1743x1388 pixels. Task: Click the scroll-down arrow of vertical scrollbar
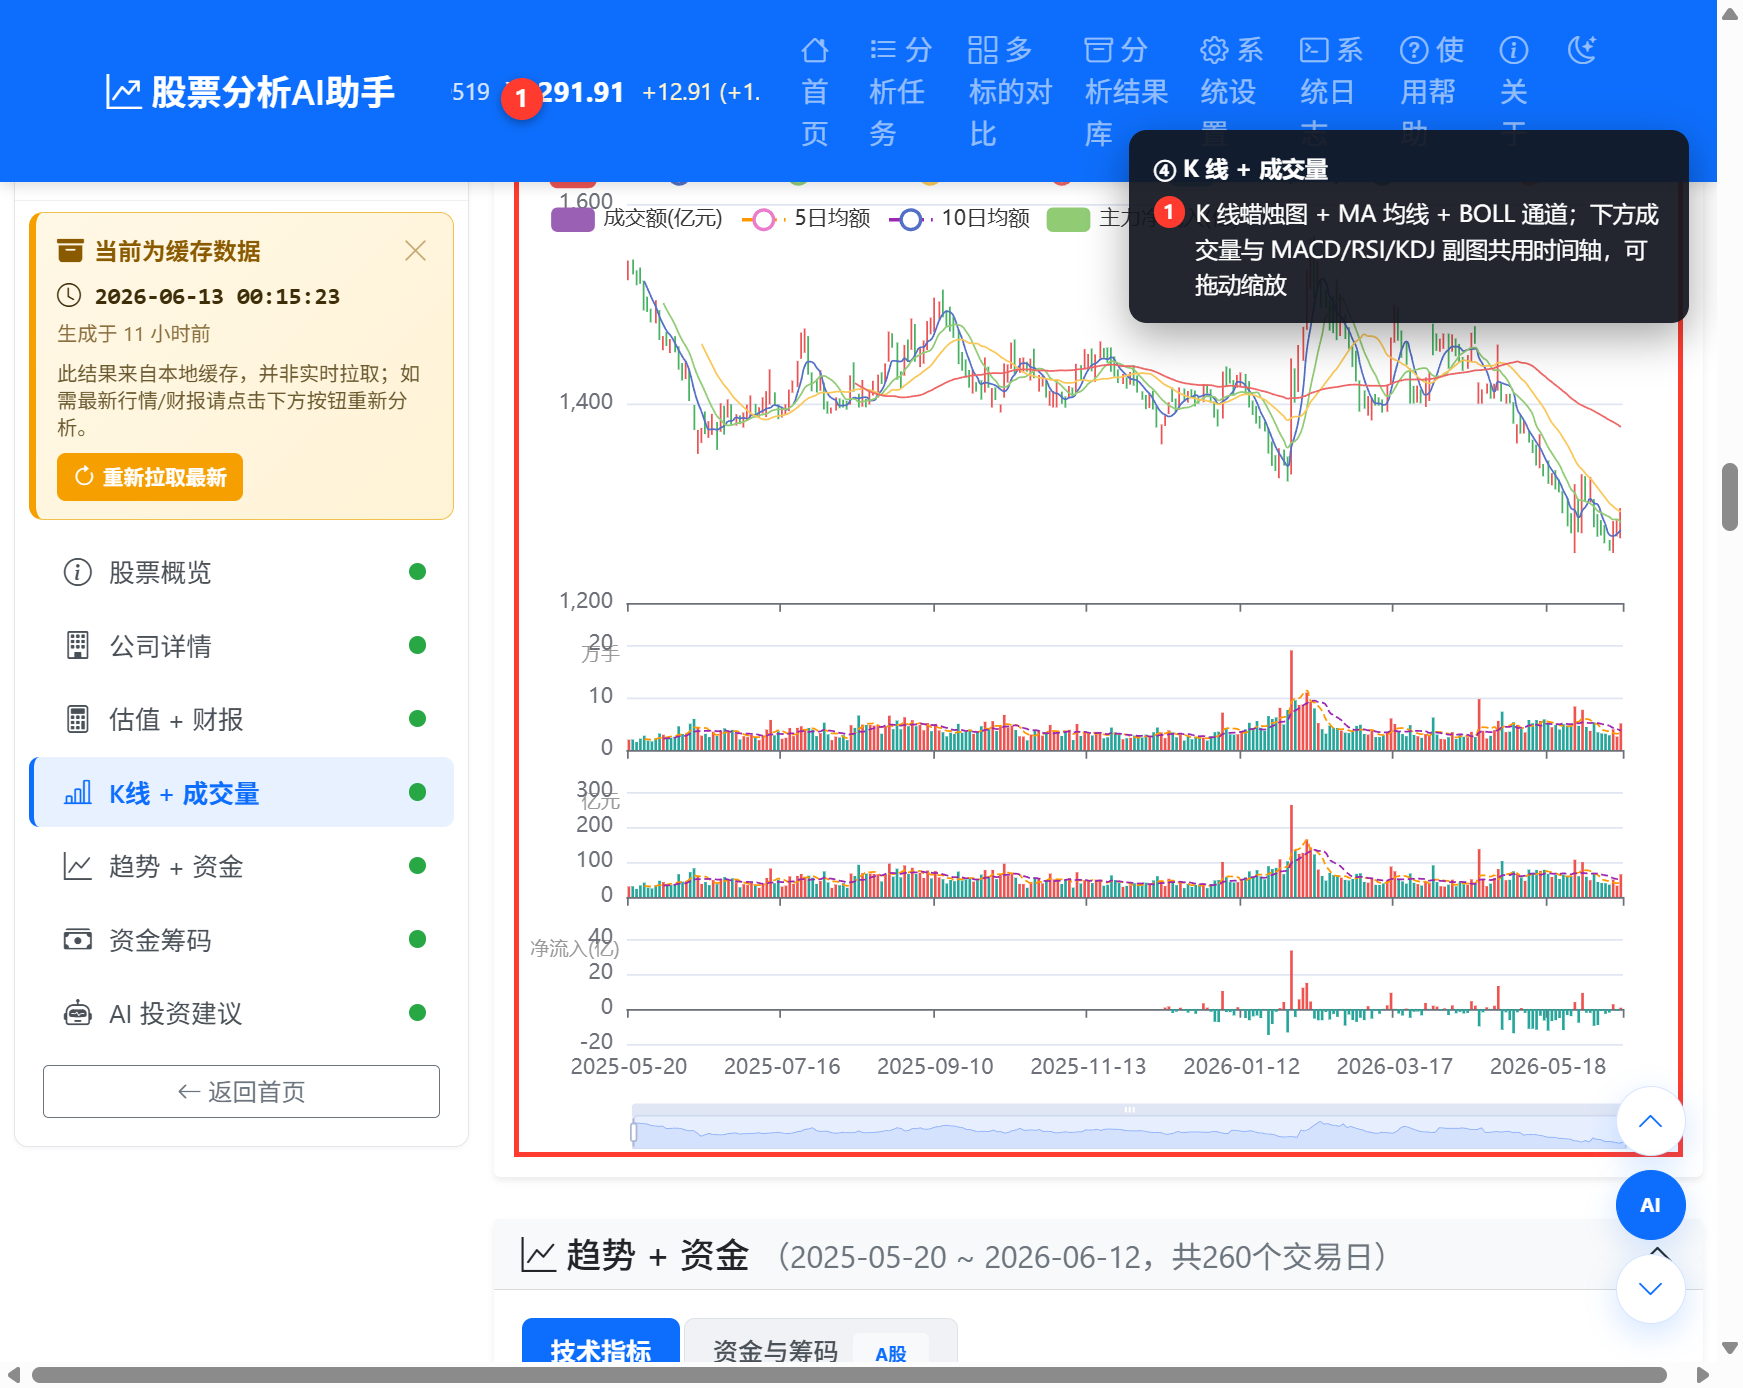point(1730,1347)
